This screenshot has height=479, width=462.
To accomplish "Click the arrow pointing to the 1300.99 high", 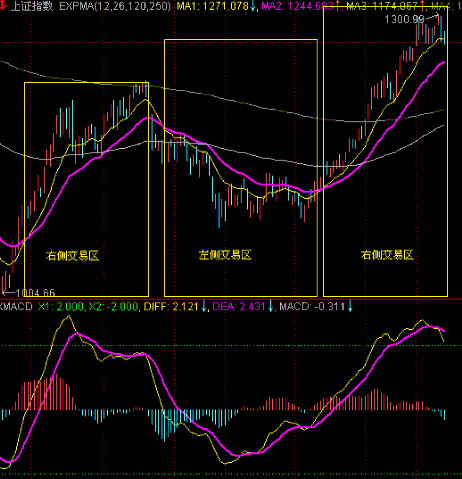I will 432,16.
